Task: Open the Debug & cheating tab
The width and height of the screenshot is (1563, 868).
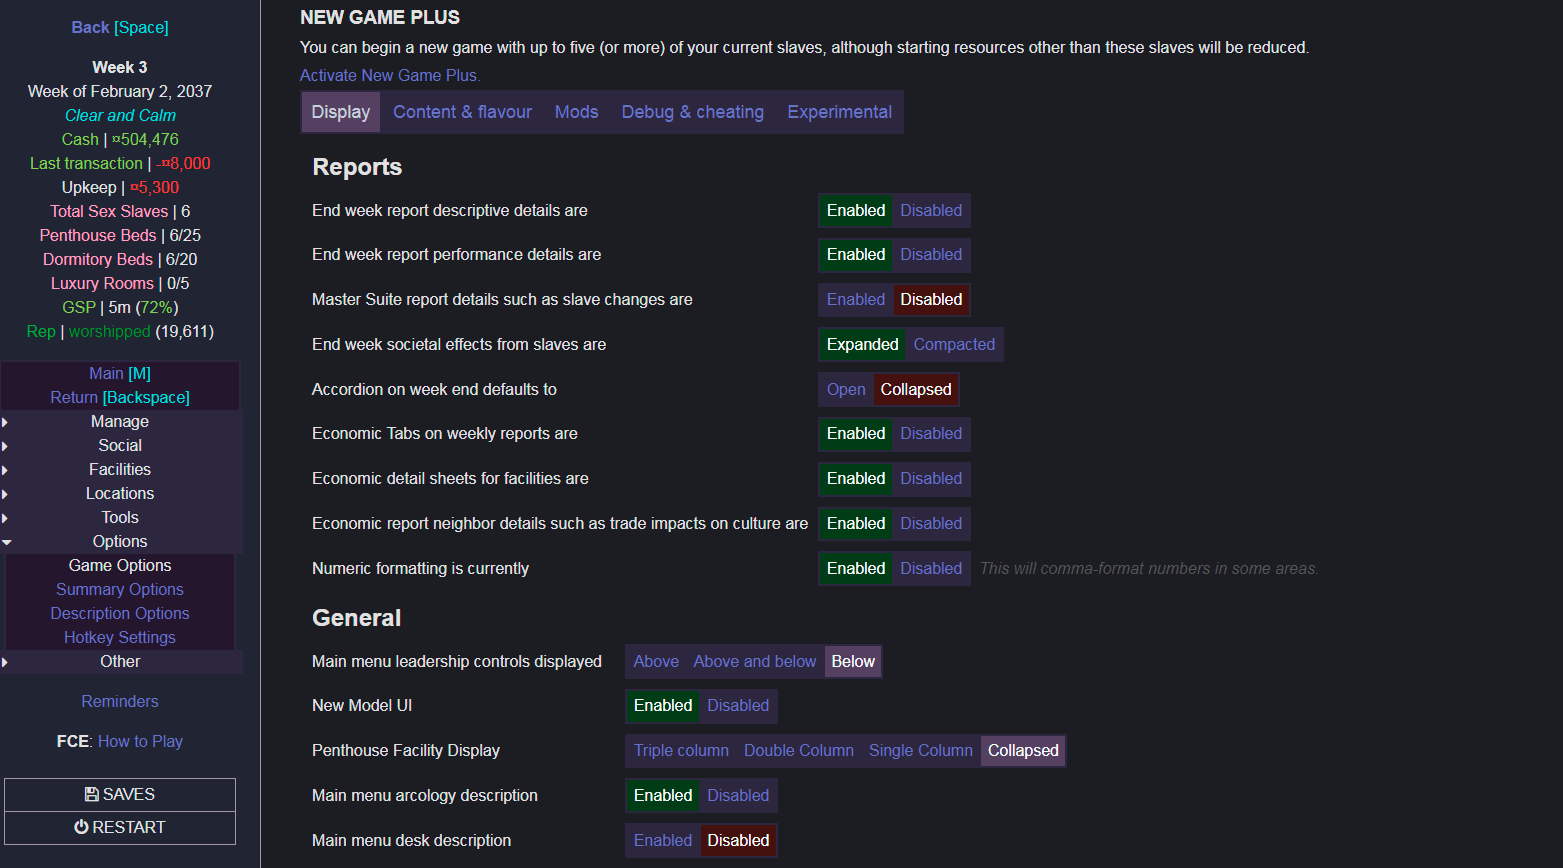Action: [x=692, y=112]
